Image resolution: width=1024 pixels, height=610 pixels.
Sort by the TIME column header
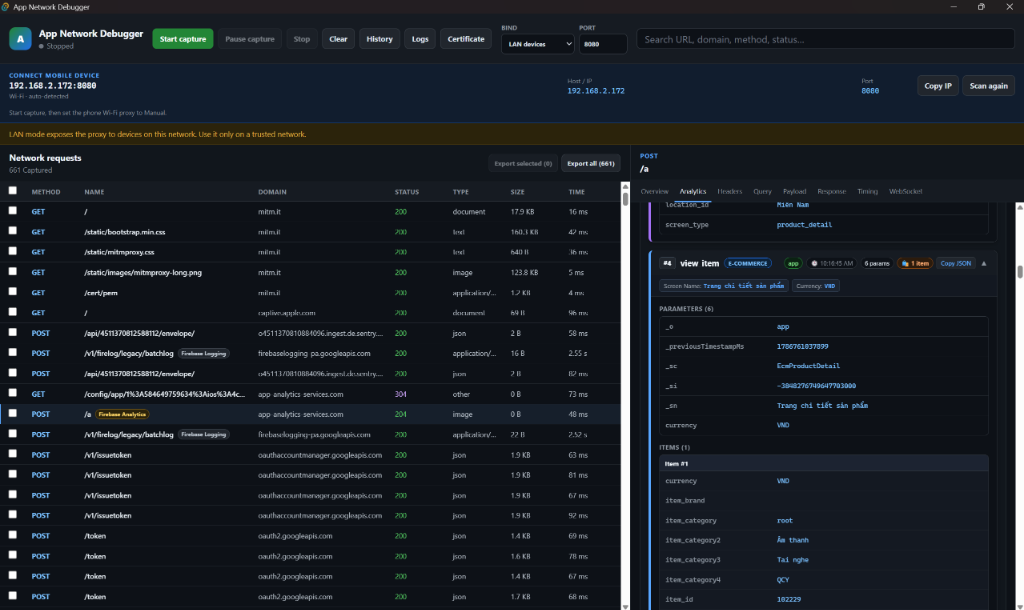click(x=576, y=192)
